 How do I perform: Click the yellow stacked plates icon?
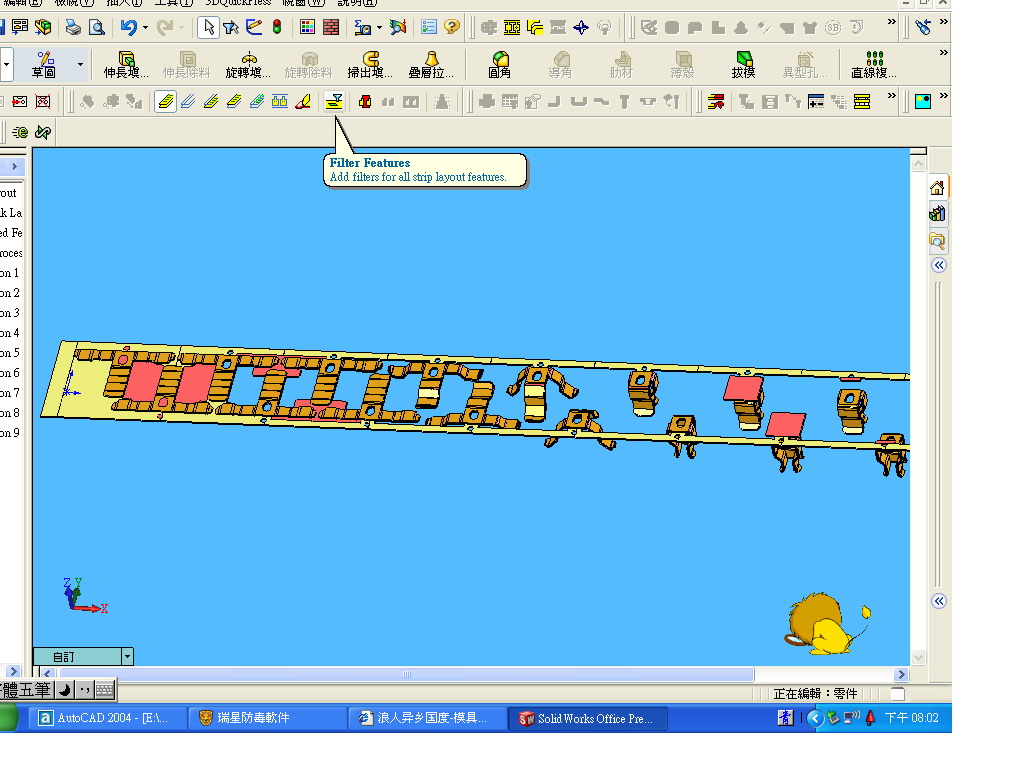862,102
